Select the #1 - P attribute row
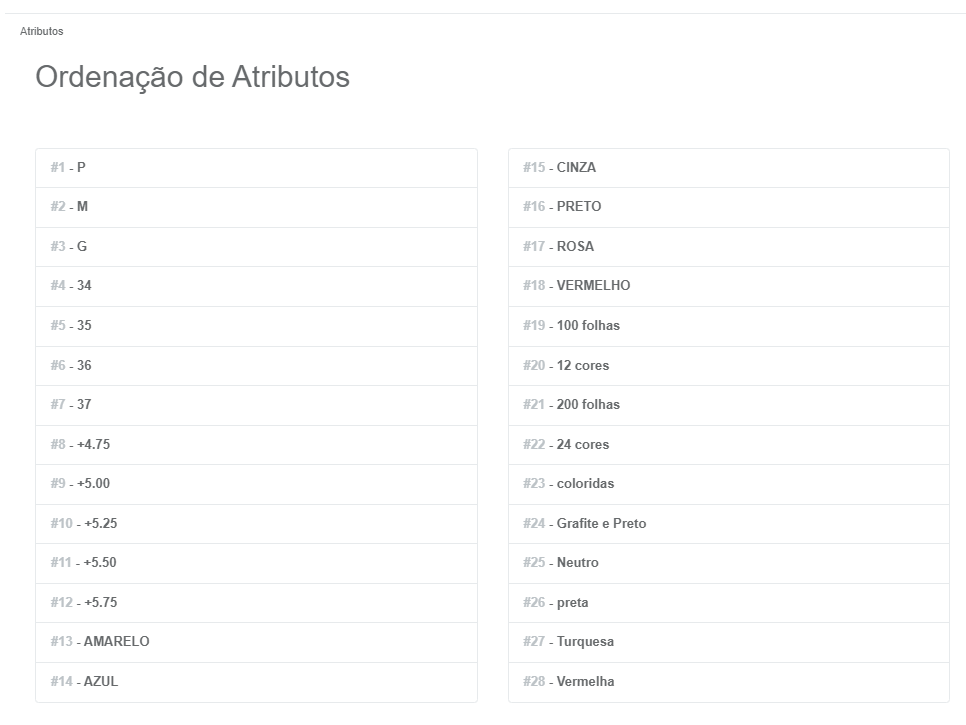Screen dimensions: 966x725 [x=256, y=168]
